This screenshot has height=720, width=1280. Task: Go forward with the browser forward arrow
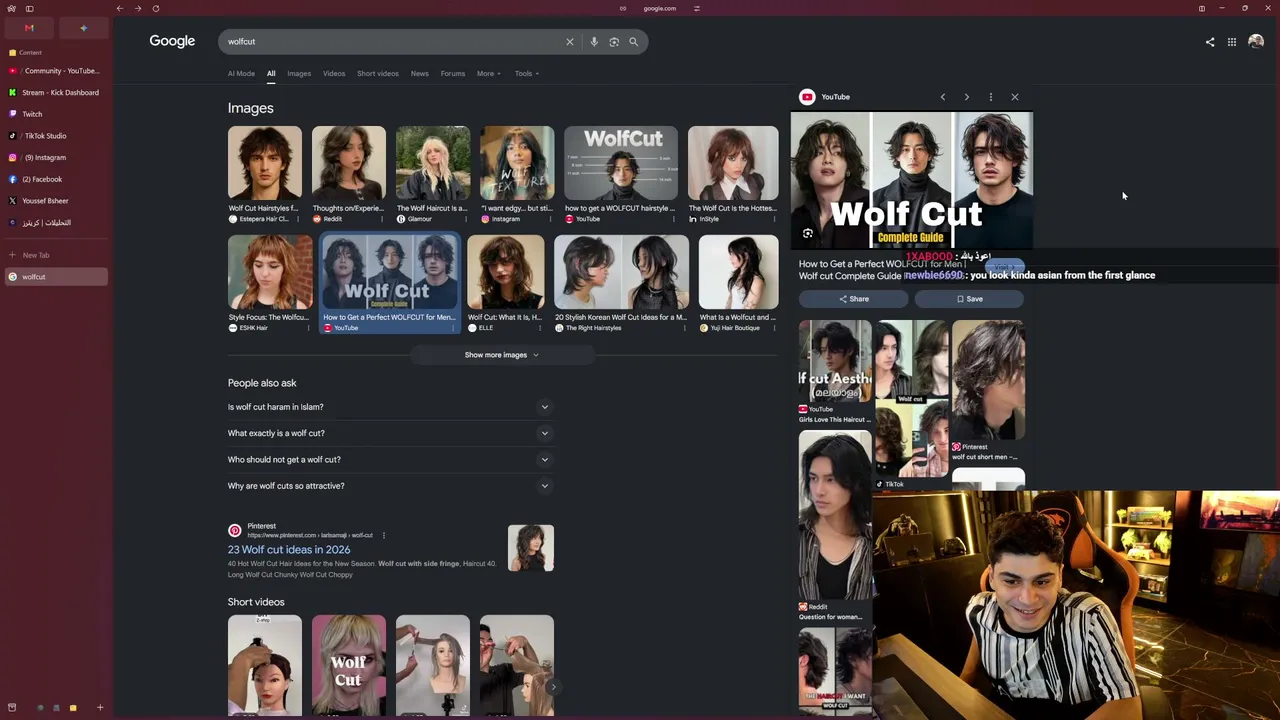137,8
